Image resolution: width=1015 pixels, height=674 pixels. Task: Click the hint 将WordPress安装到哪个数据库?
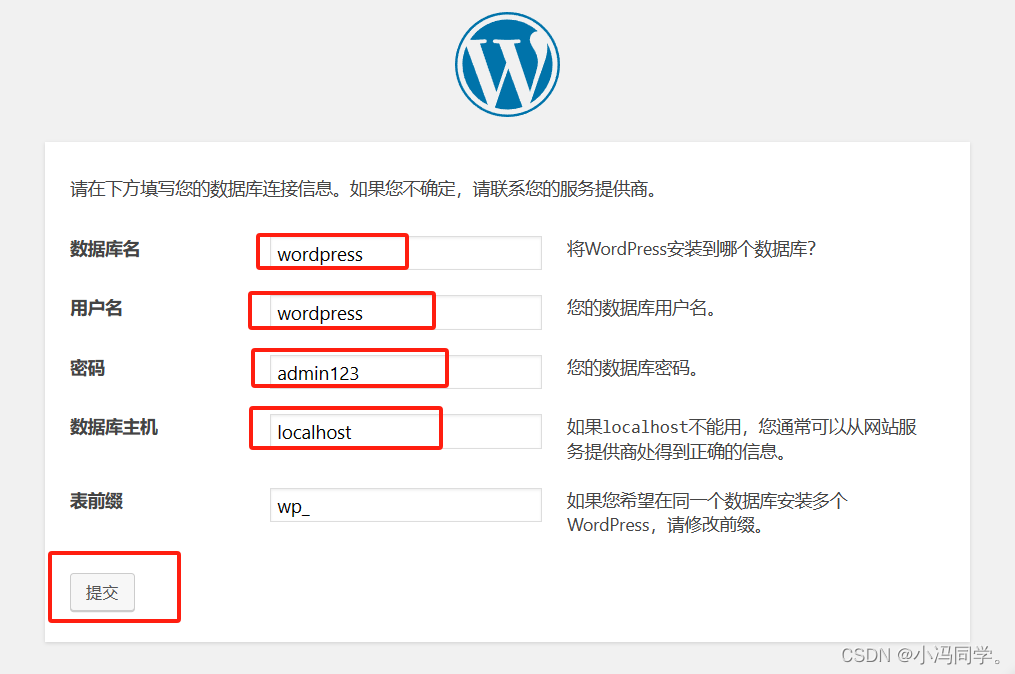(x=691, y=249)
